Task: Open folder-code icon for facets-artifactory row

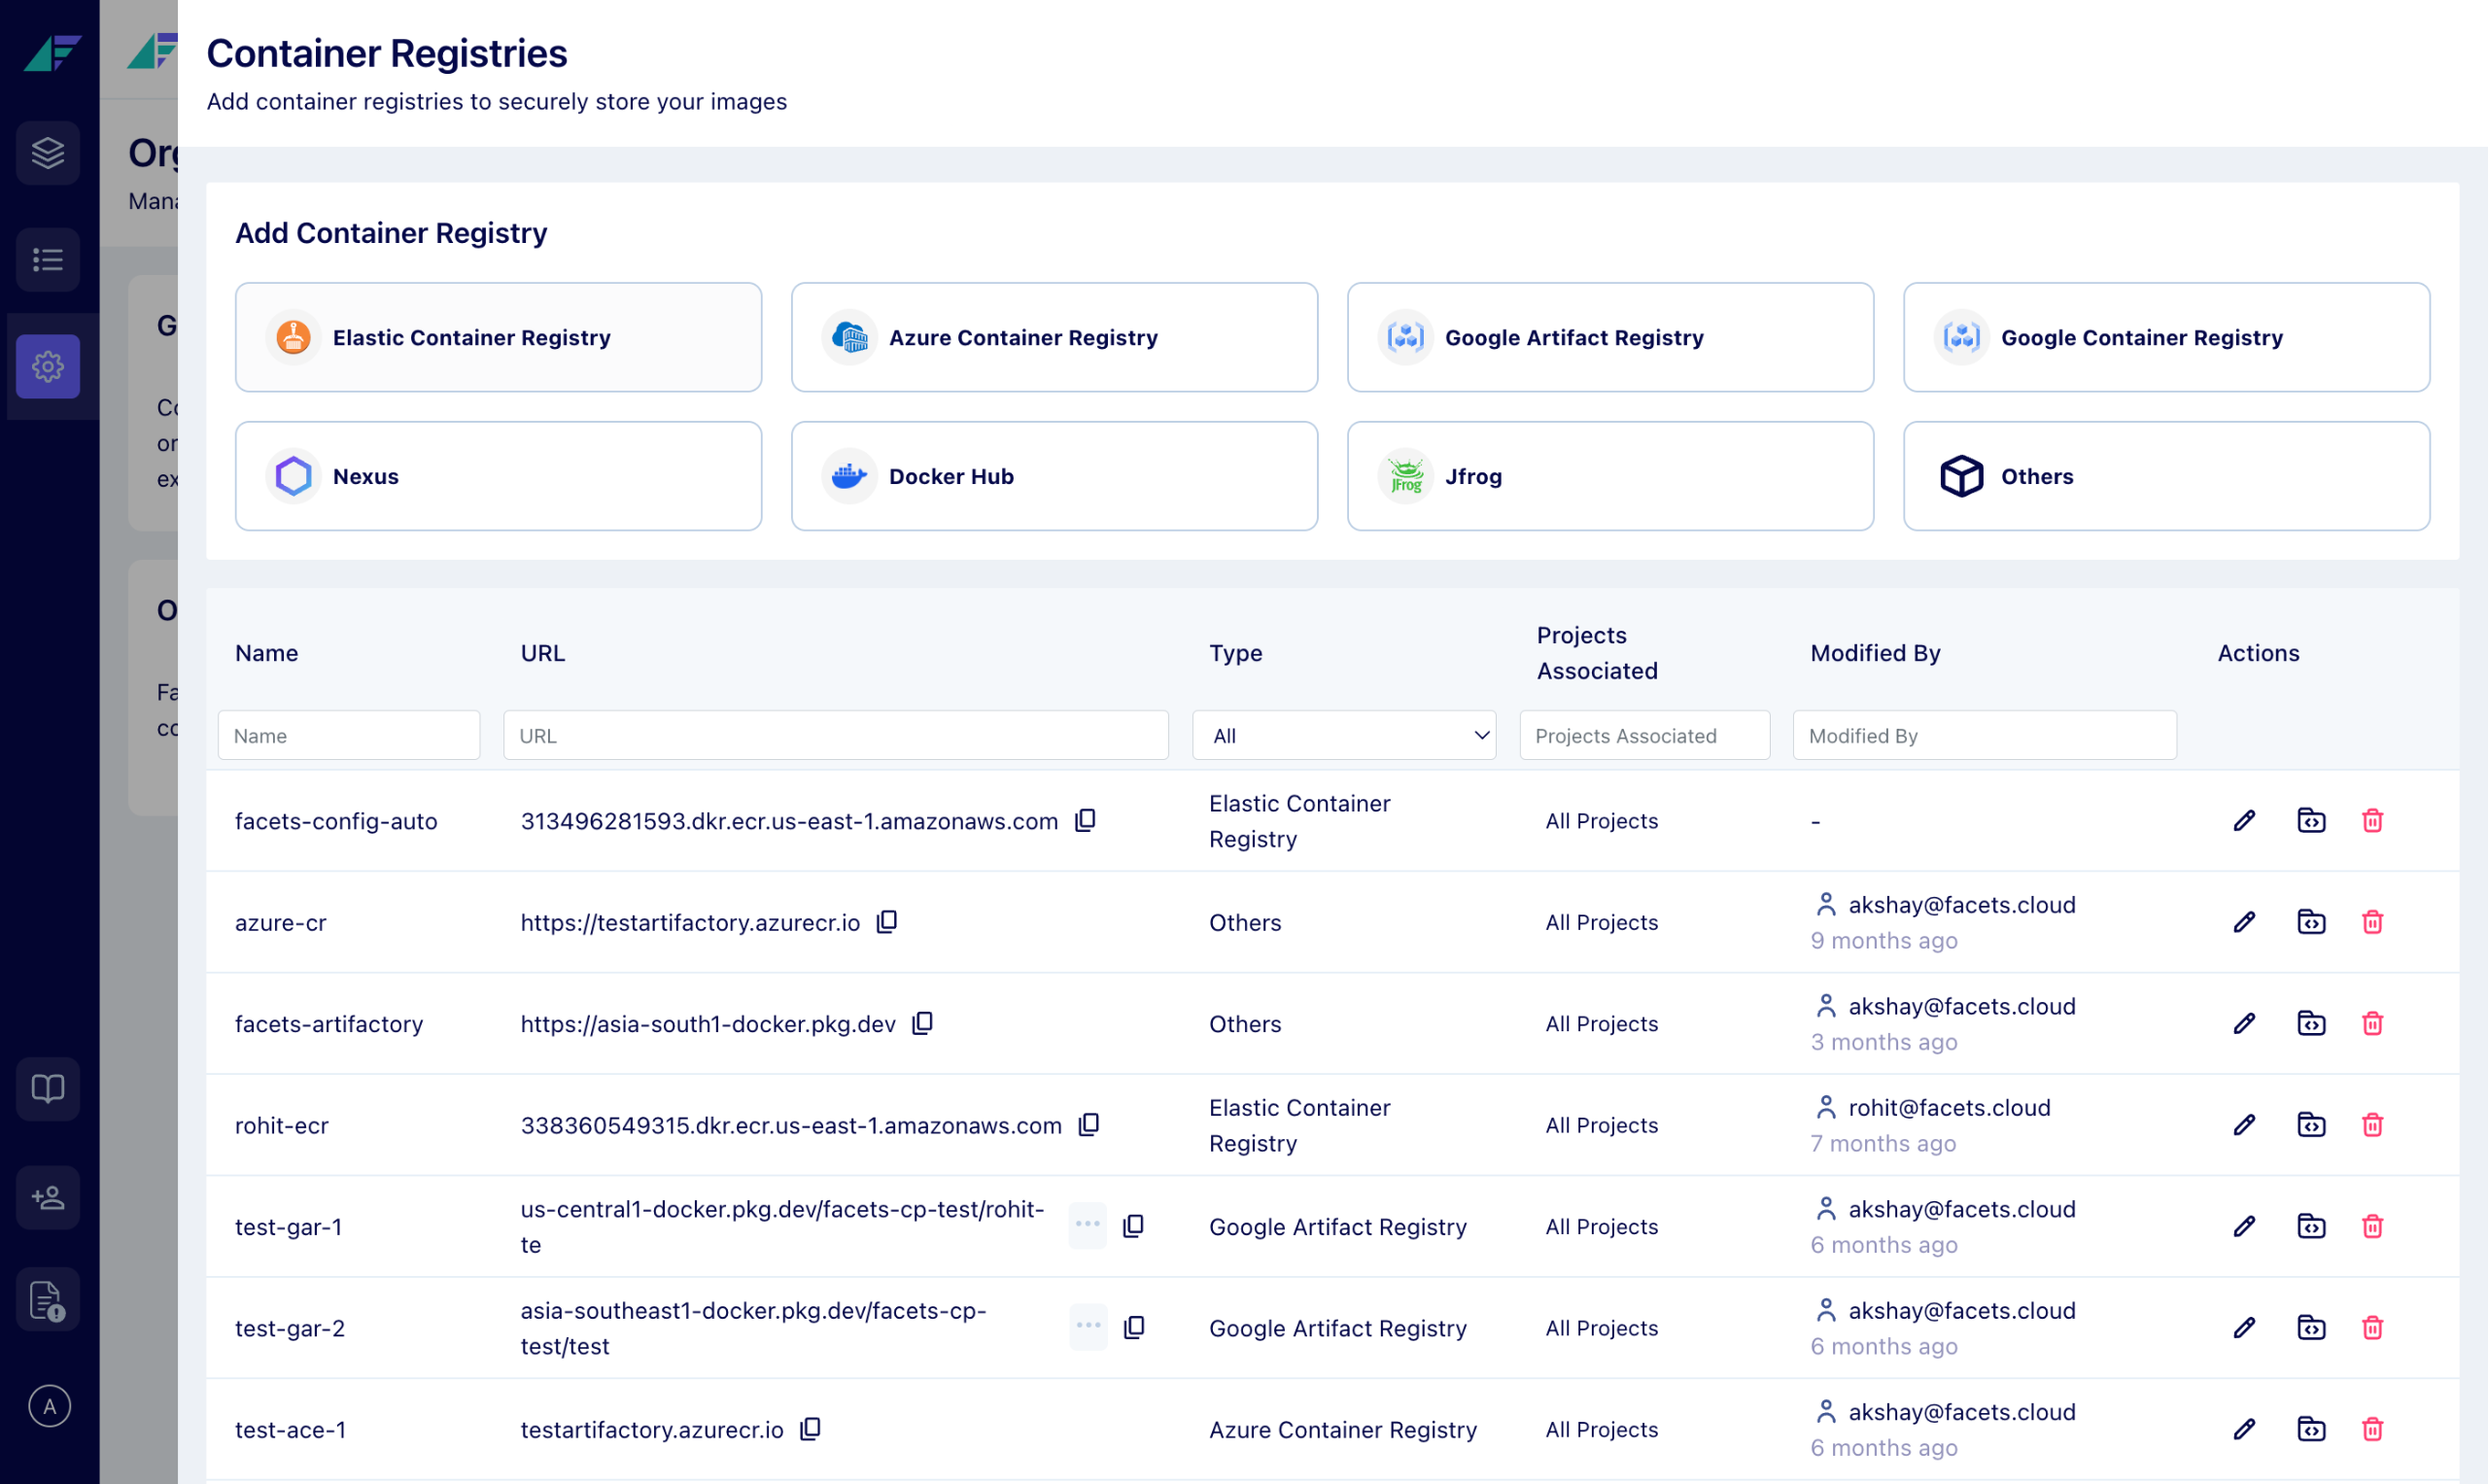Action: [2311, 1023]
